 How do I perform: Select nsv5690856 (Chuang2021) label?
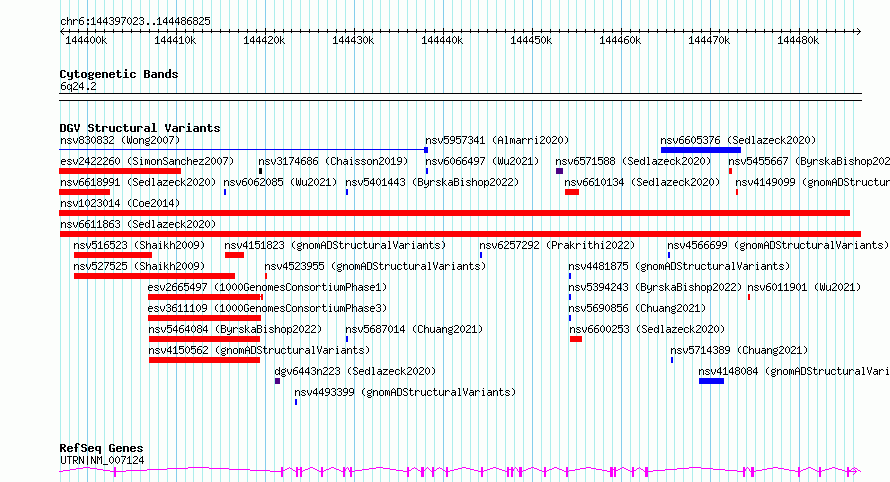point(637,308)
